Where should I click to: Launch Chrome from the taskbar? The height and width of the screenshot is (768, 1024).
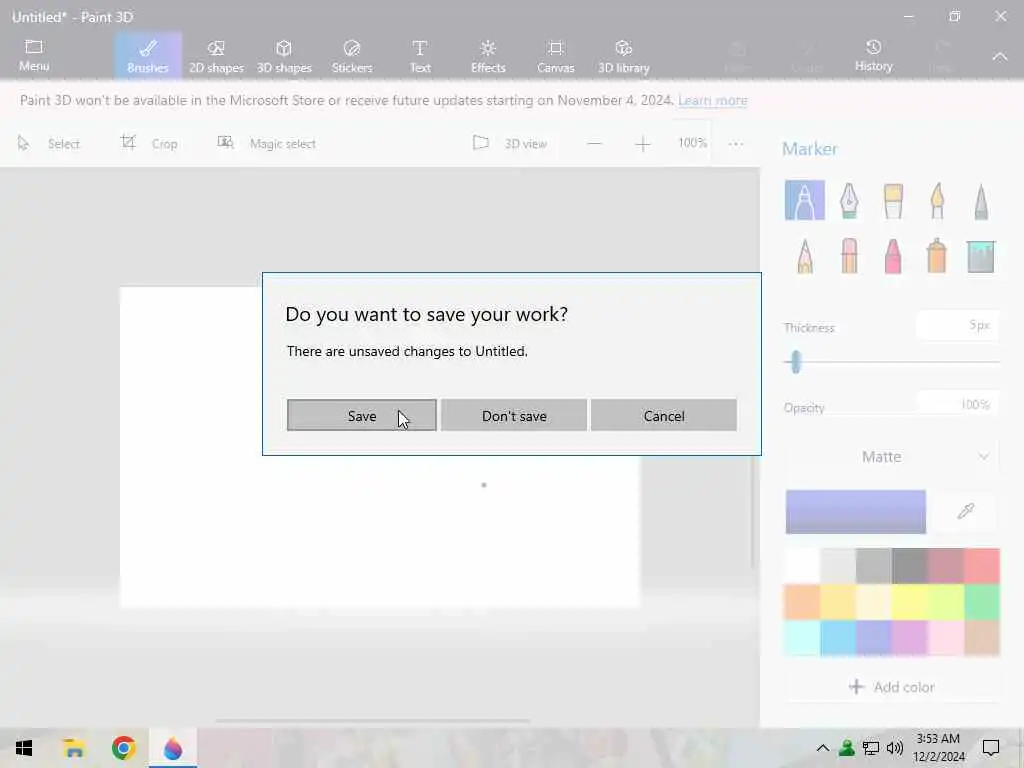coord(123,748)
